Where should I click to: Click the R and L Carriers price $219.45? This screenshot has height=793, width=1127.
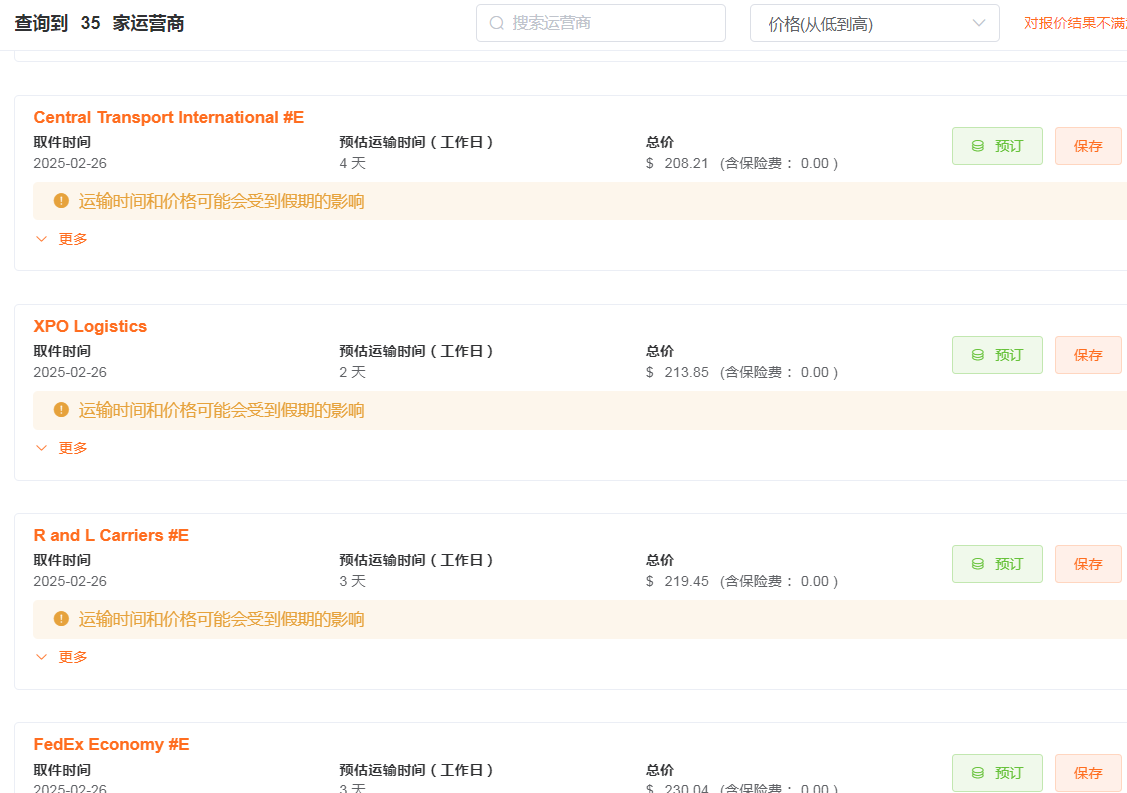pyautogui.click(x=677, y=582)
